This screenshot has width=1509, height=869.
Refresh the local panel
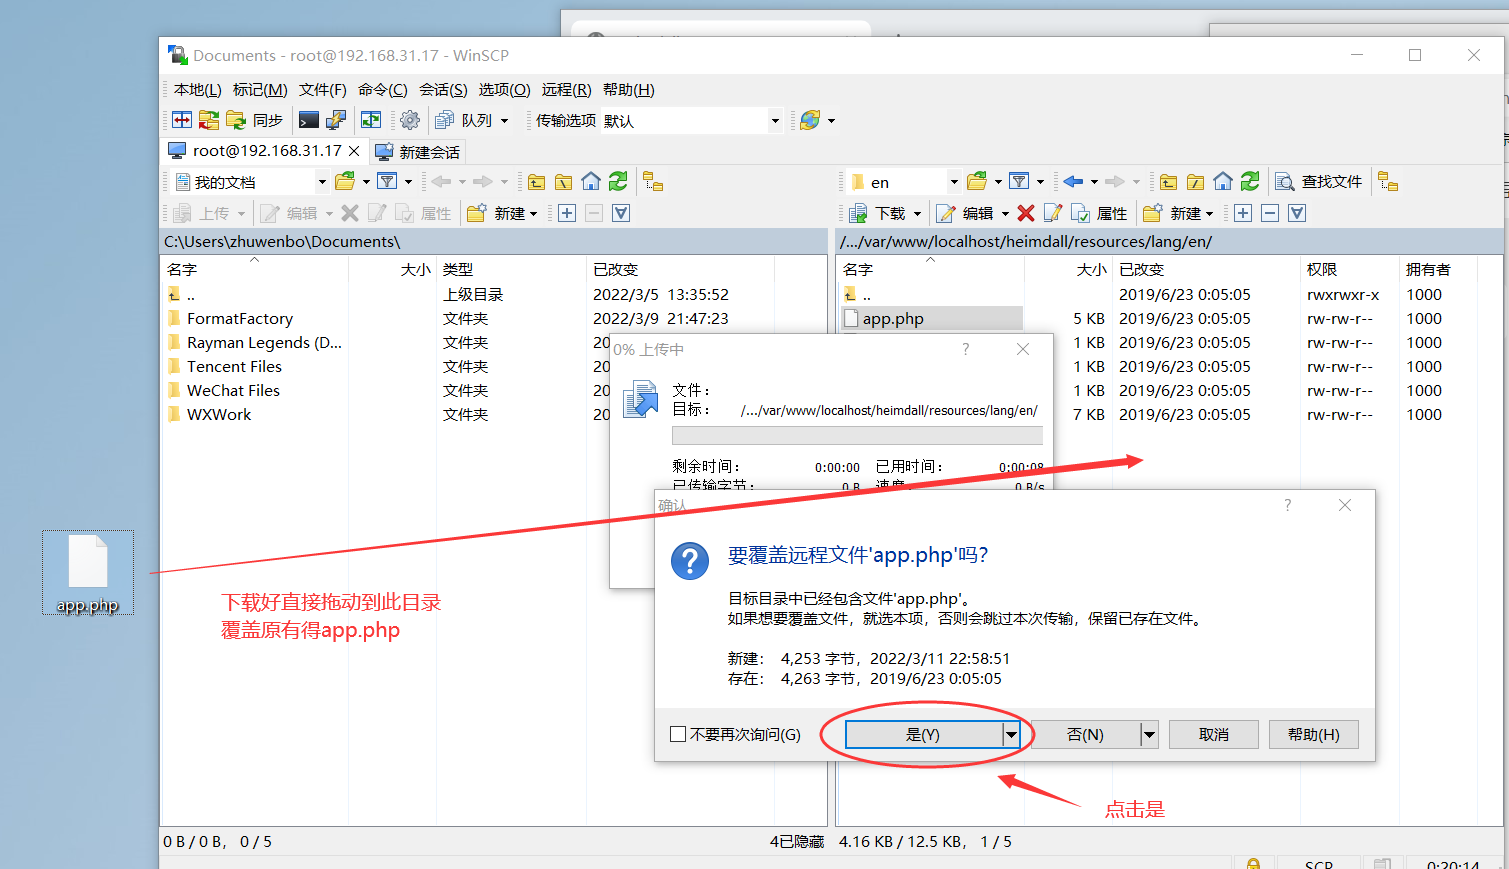click(x=618, y=181)
